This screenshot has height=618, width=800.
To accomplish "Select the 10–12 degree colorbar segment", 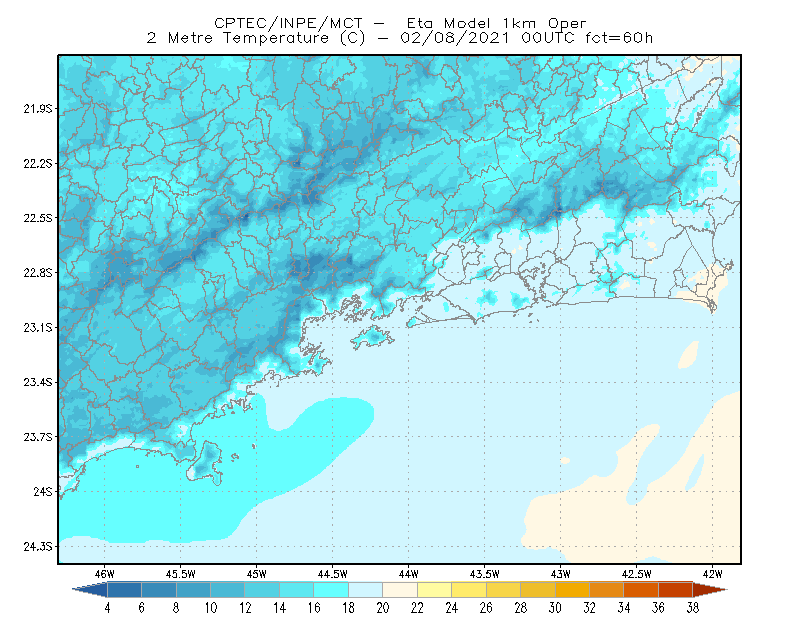I will click(x=228, y=590).
